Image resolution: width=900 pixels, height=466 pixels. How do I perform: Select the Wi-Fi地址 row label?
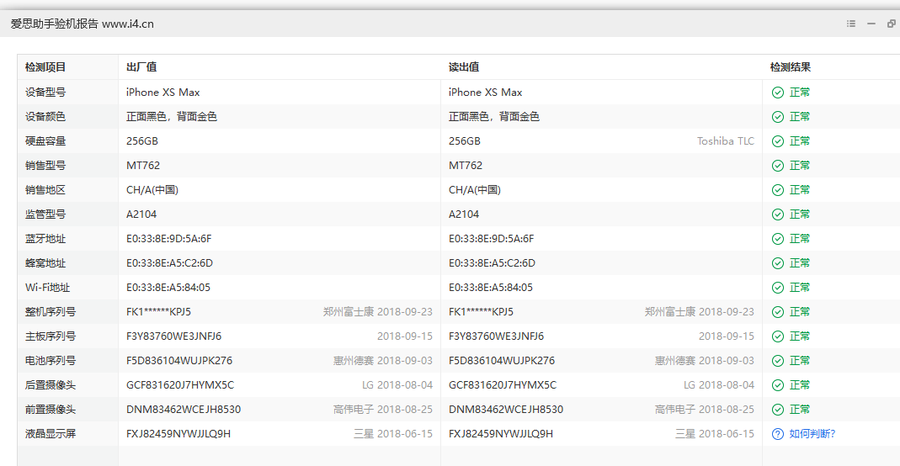pos(48,288)
